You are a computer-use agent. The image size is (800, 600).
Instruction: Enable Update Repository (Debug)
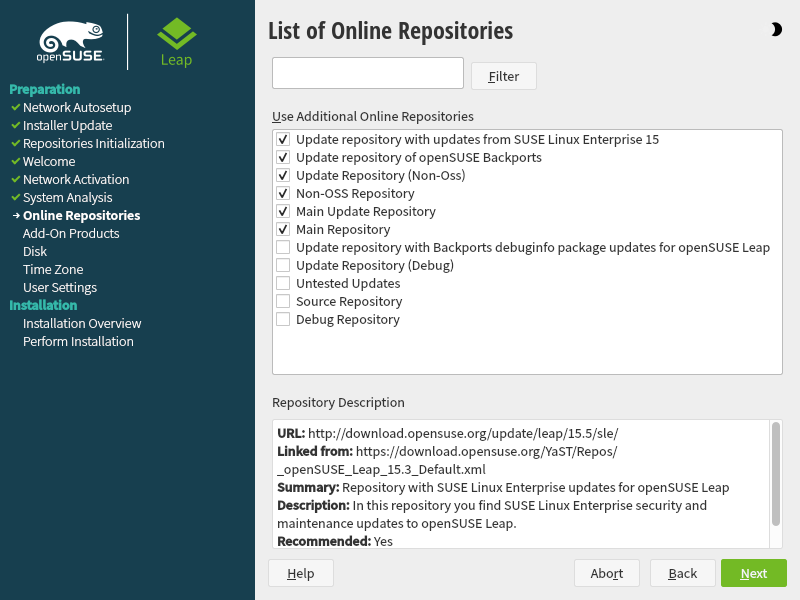[283, 265]
